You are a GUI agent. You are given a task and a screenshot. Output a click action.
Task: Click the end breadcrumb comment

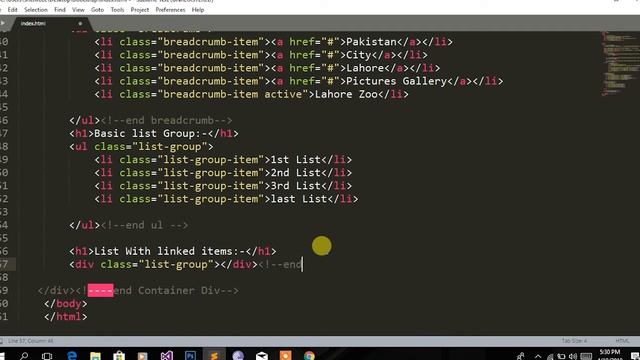pyautogui.click(x=167, y=120)
